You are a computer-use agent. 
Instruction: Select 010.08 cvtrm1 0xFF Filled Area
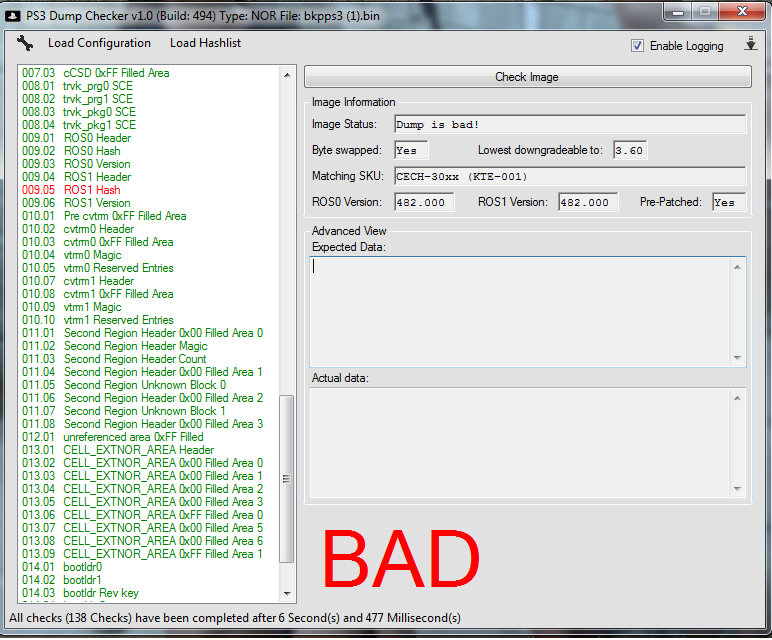click(97, 294)
